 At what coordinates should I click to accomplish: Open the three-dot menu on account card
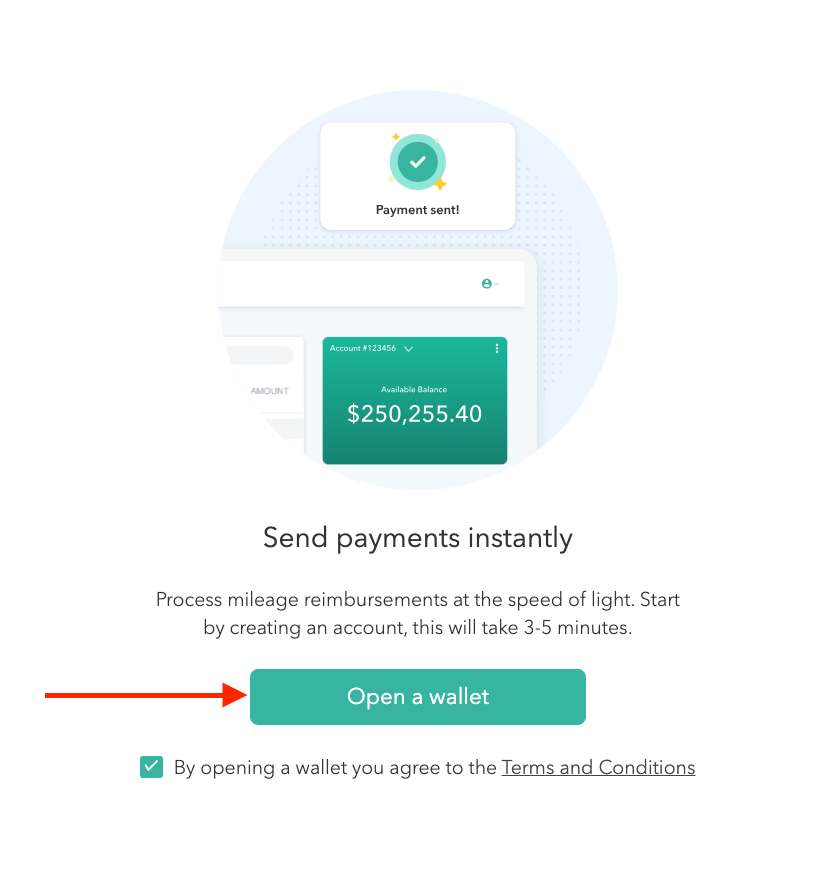pyautogui.click(x=497, y=348)
